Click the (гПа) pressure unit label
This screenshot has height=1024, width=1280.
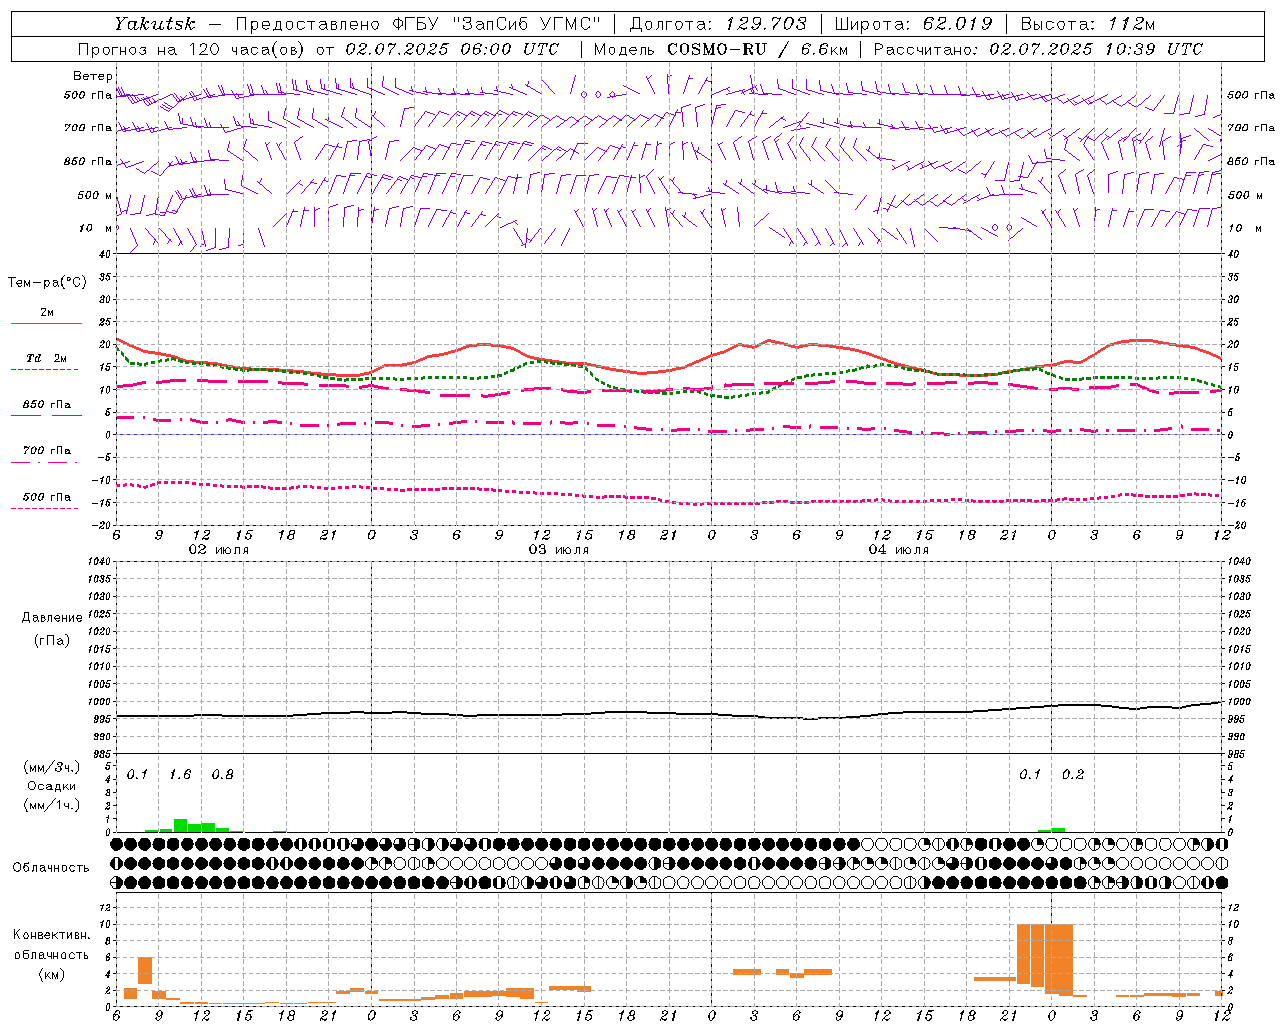click(52, 640)
